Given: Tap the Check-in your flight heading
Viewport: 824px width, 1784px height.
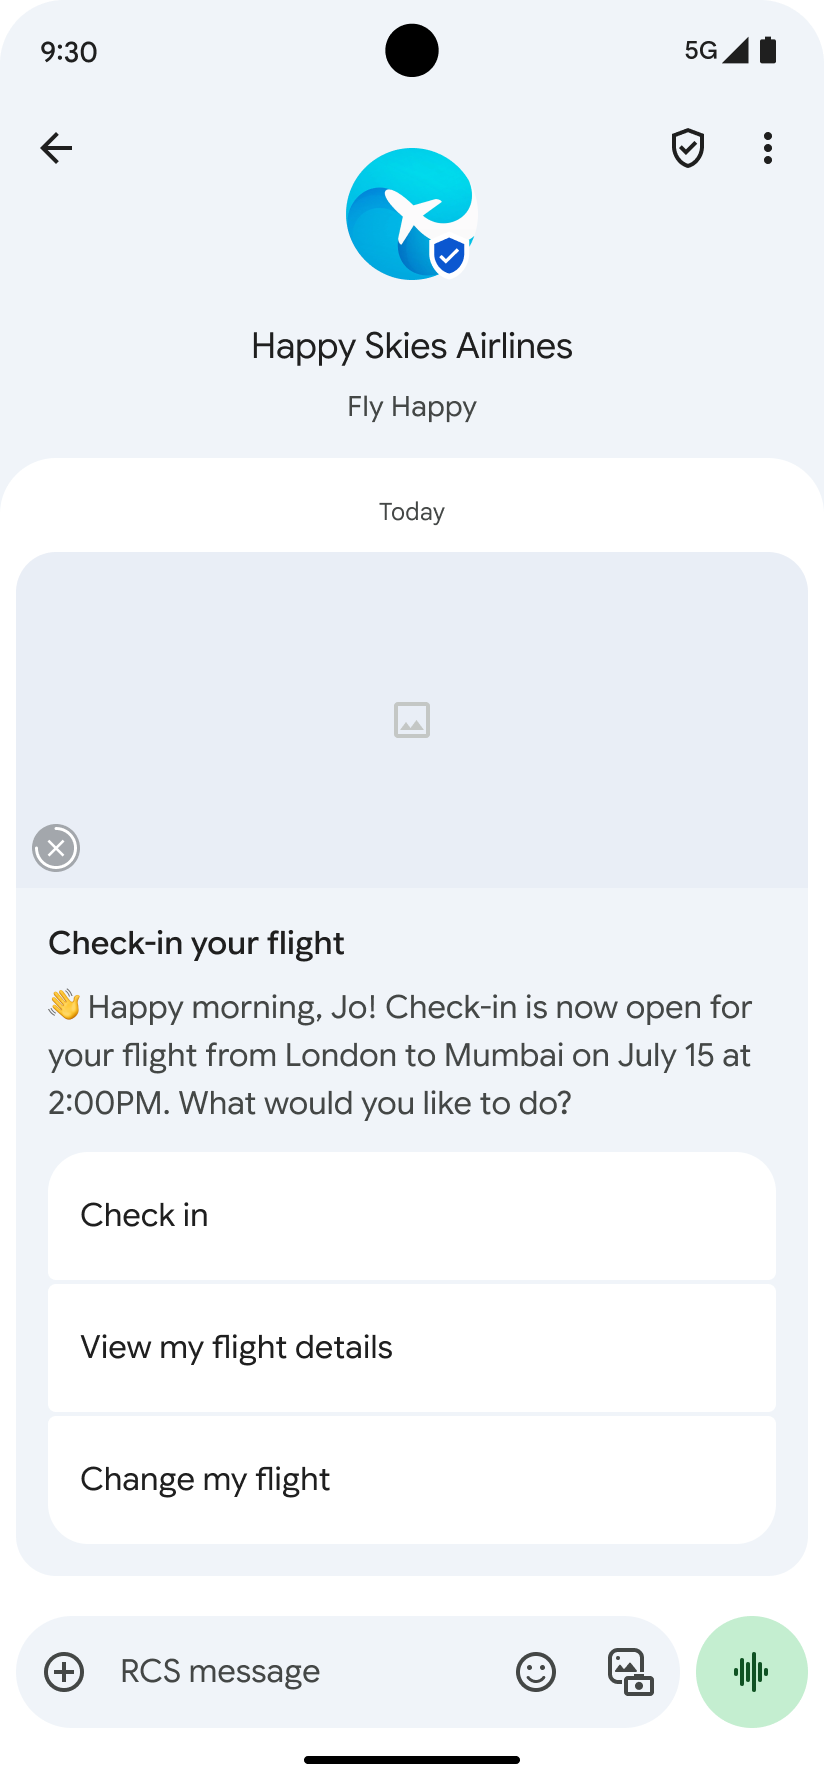Looking at the screenshot, I should [196, 943].
